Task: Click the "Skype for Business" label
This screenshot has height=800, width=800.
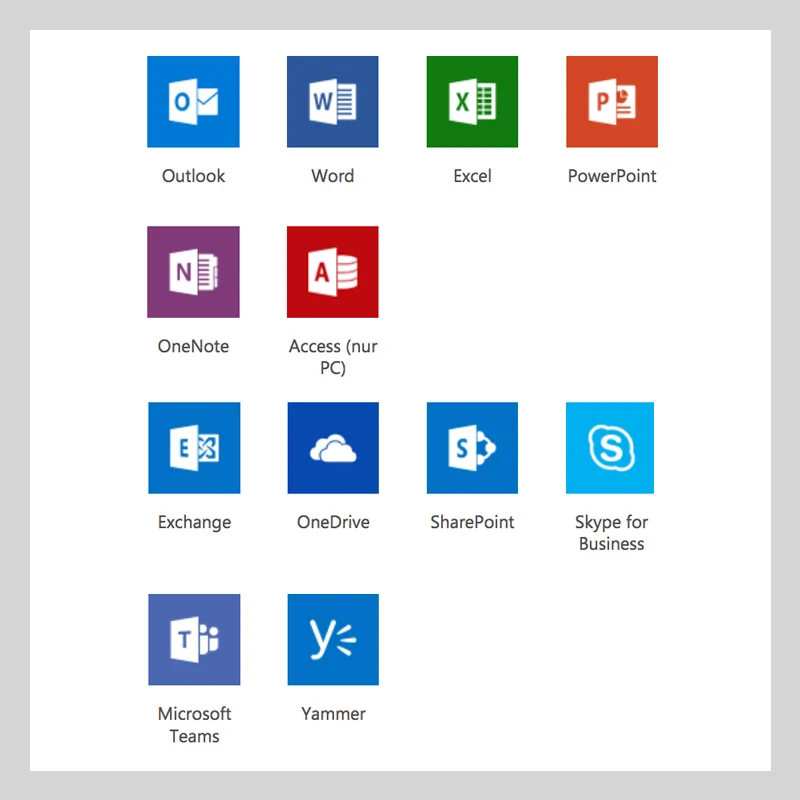Action: pos(611,533)
